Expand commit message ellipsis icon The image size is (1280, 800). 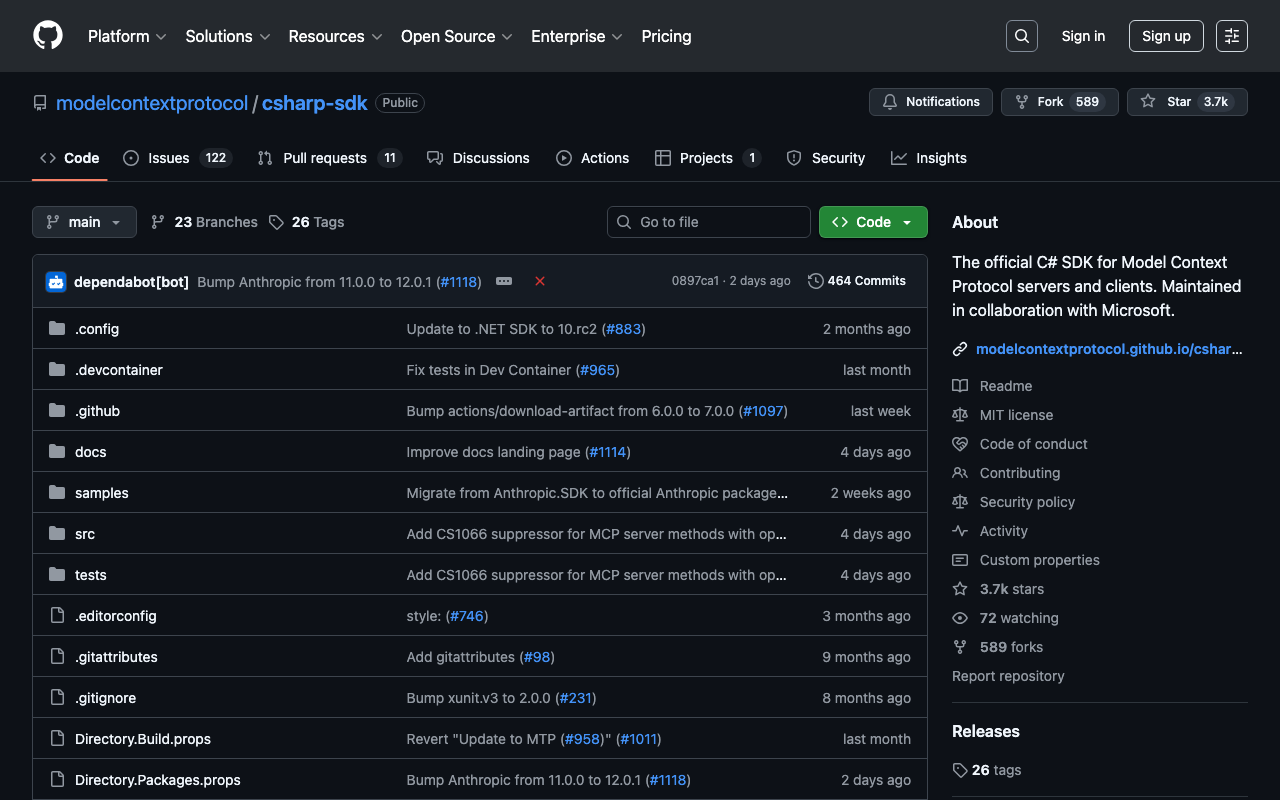(x=504, y=282)
